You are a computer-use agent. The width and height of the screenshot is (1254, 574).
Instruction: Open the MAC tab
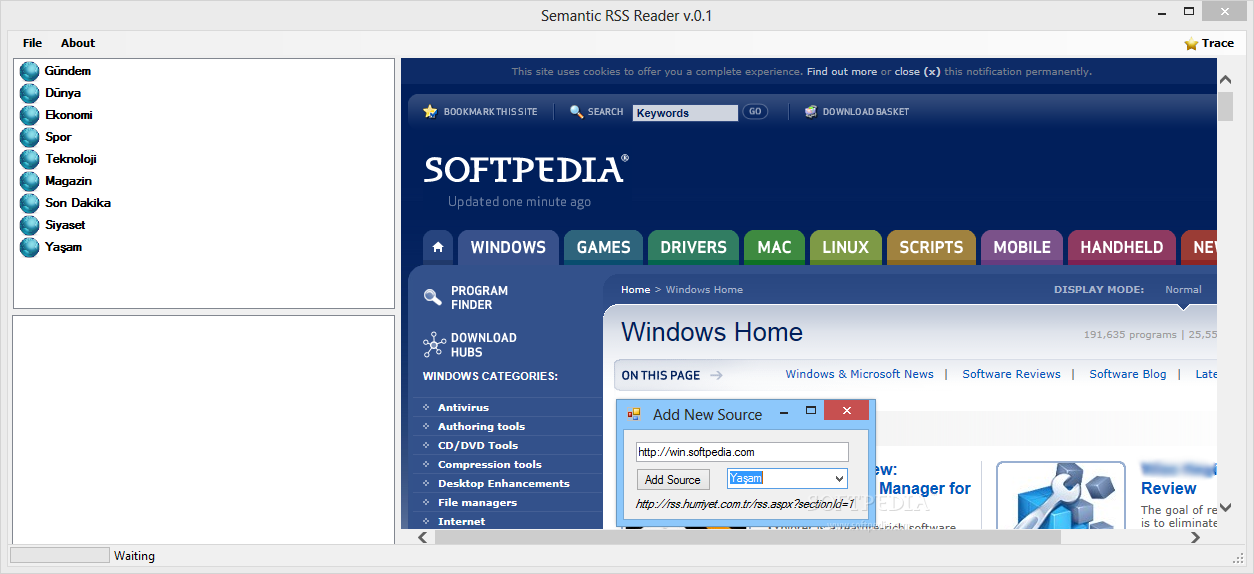click(774, 247)
